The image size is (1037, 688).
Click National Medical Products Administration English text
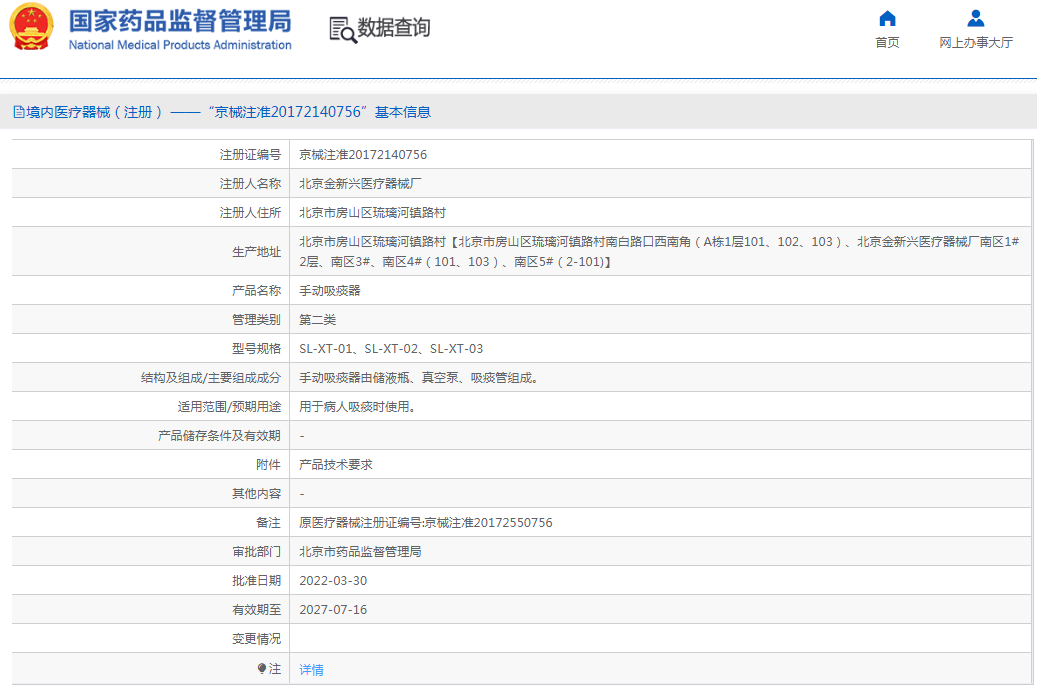pos(180,45)
